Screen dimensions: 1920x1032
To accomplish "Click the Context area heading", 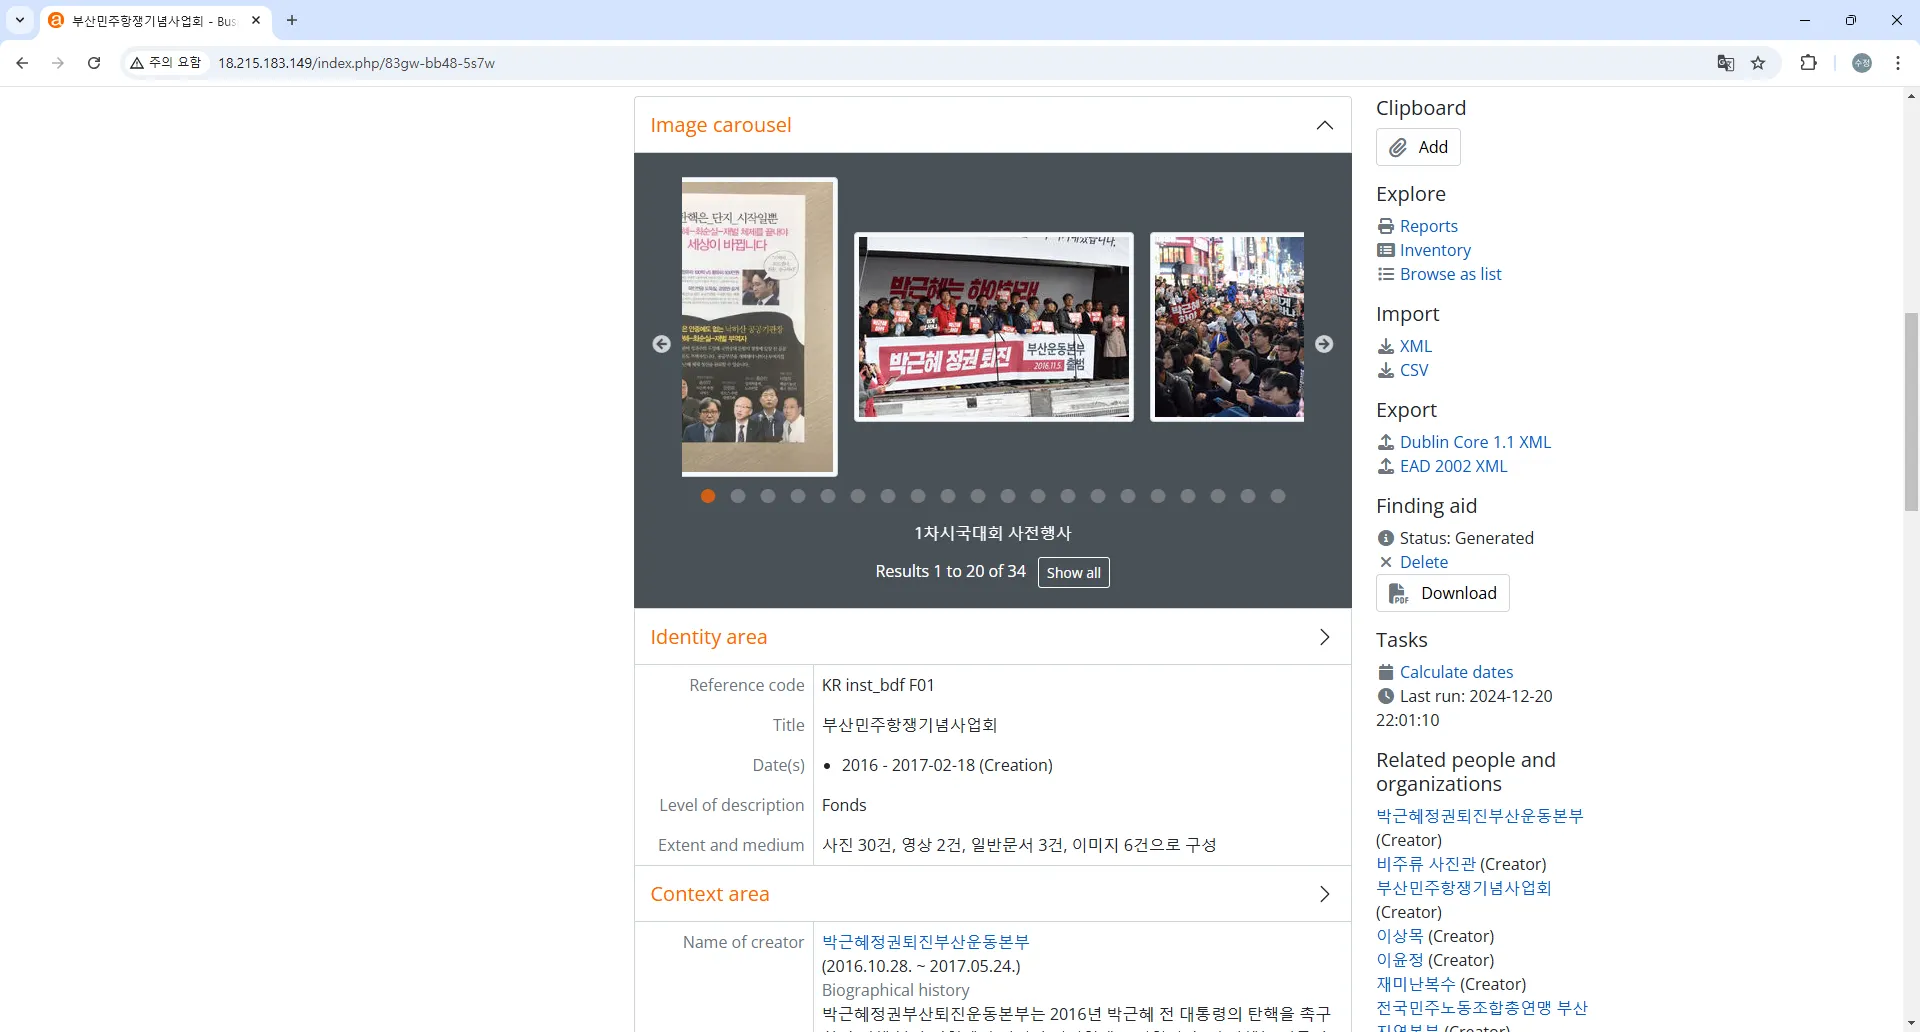I will (x=710, y=894).
